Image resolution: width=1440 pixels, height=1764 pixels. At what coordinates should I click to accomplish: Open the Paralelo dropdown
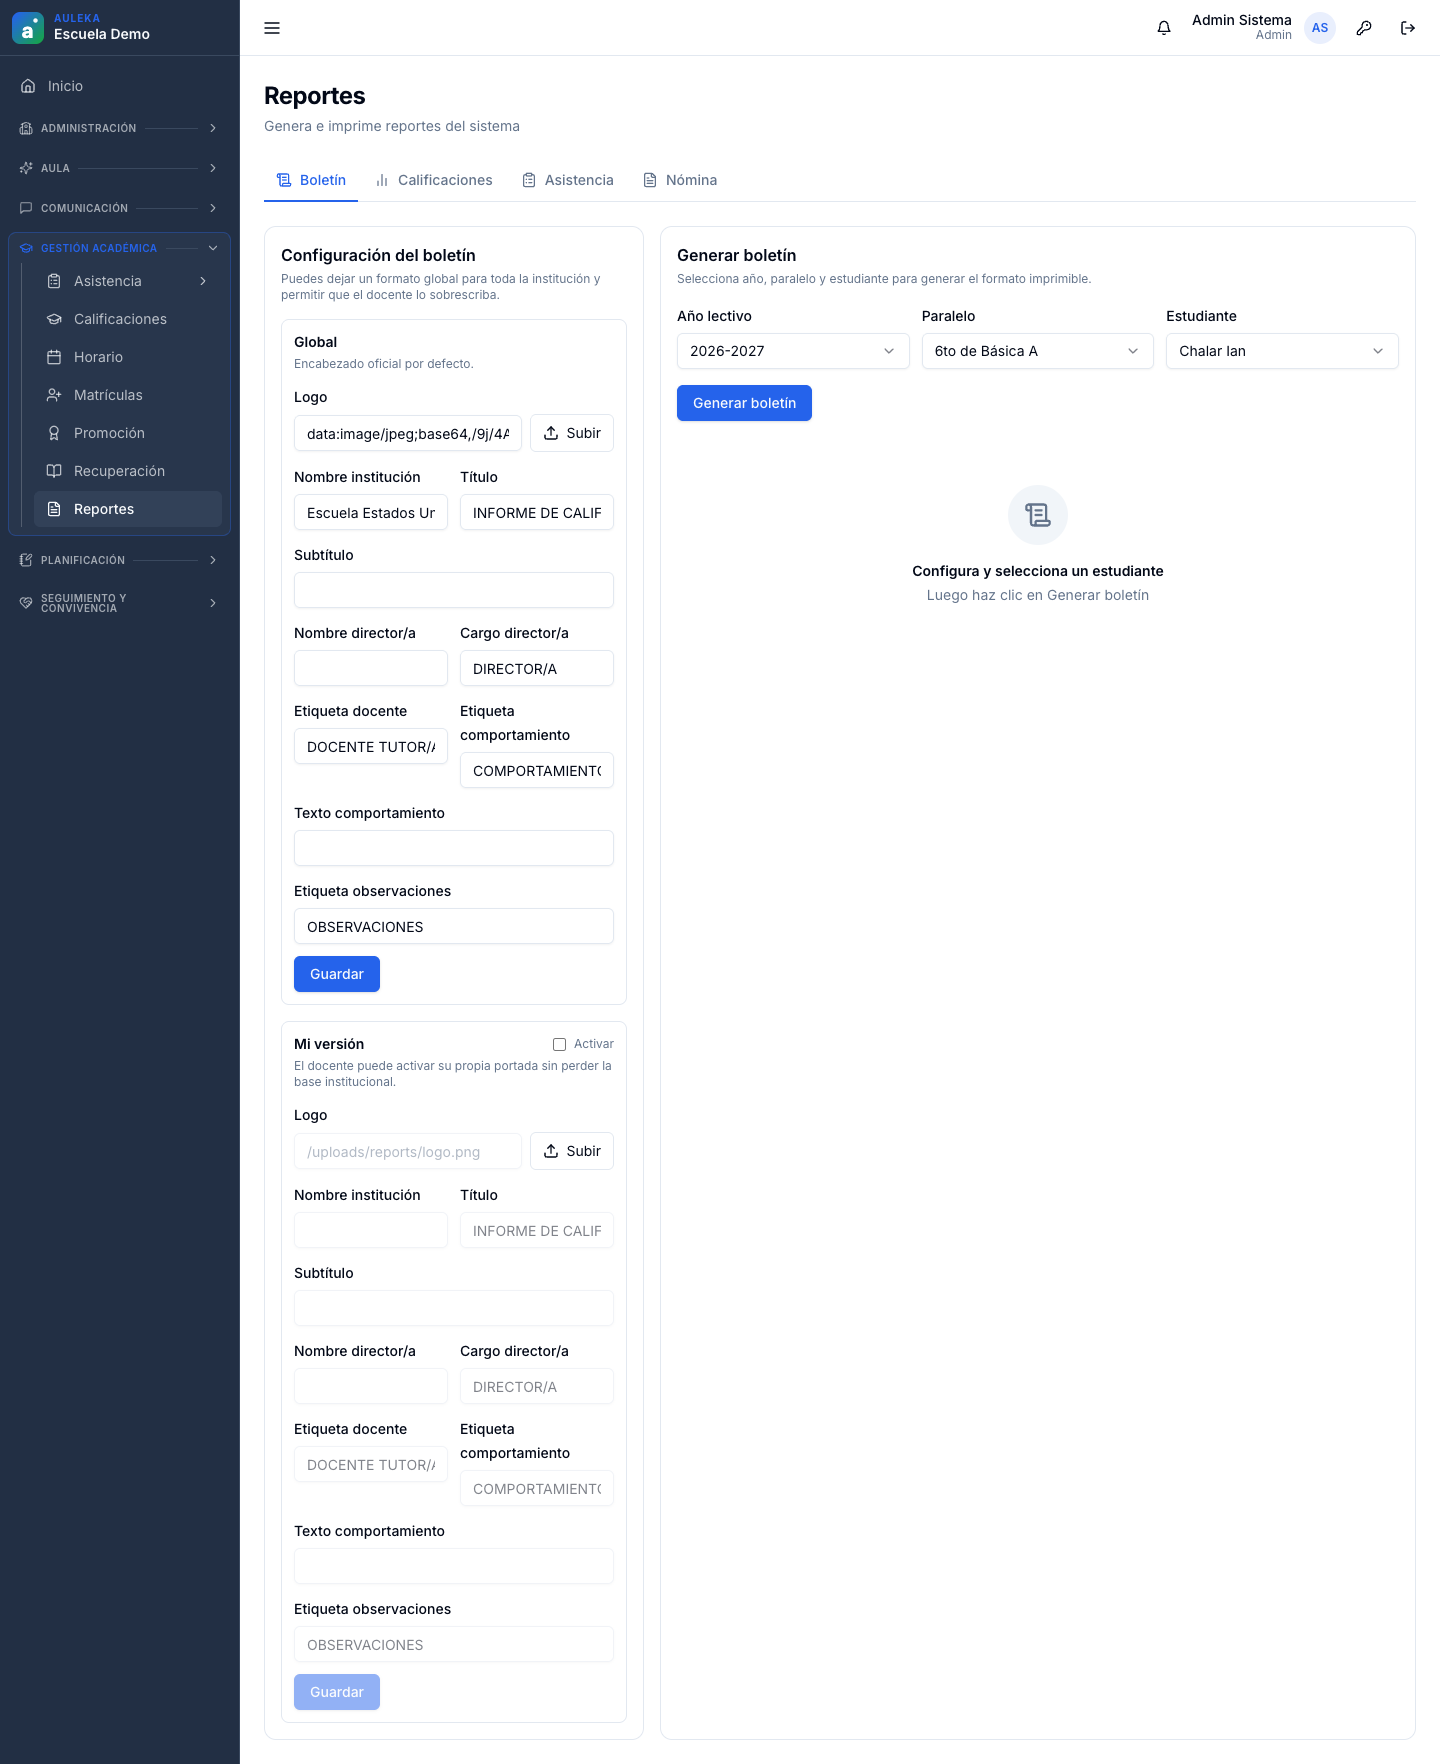pos(1038,351)
